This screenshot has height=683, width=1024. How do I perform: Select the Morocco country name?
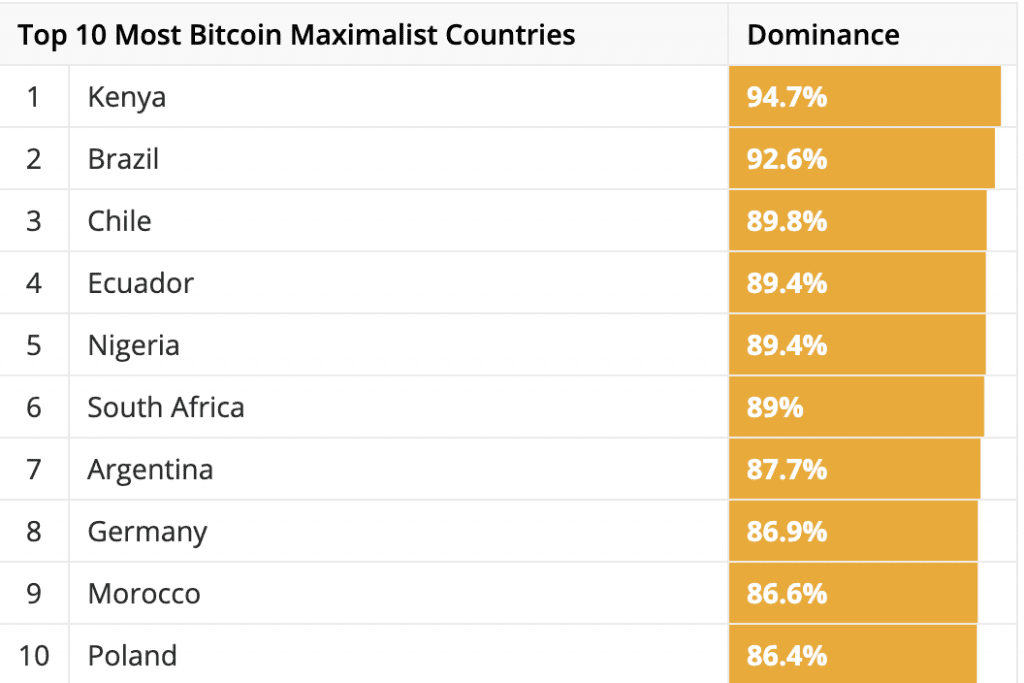click(x=144, y=593)
